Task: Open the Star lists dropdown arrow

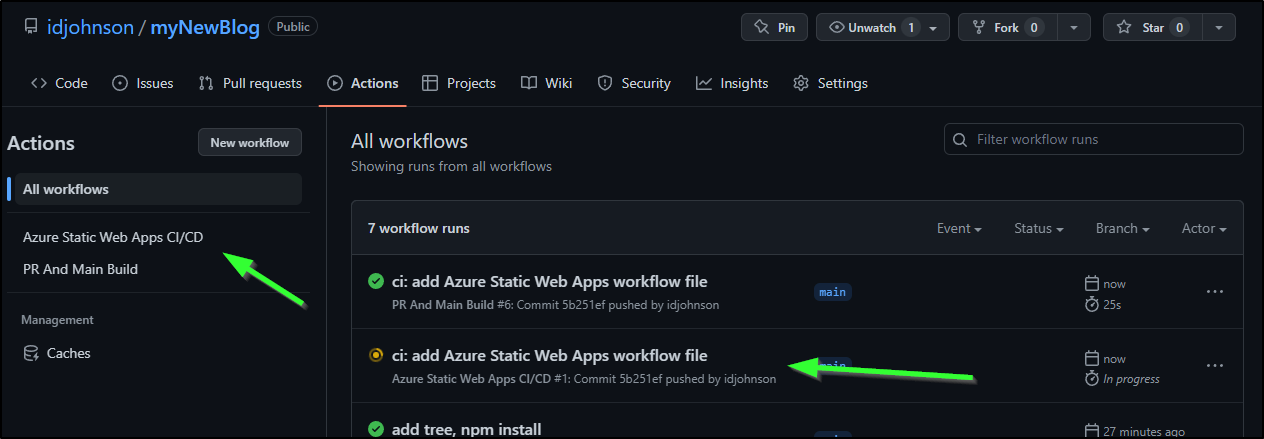Action: tap(1218, 27)
